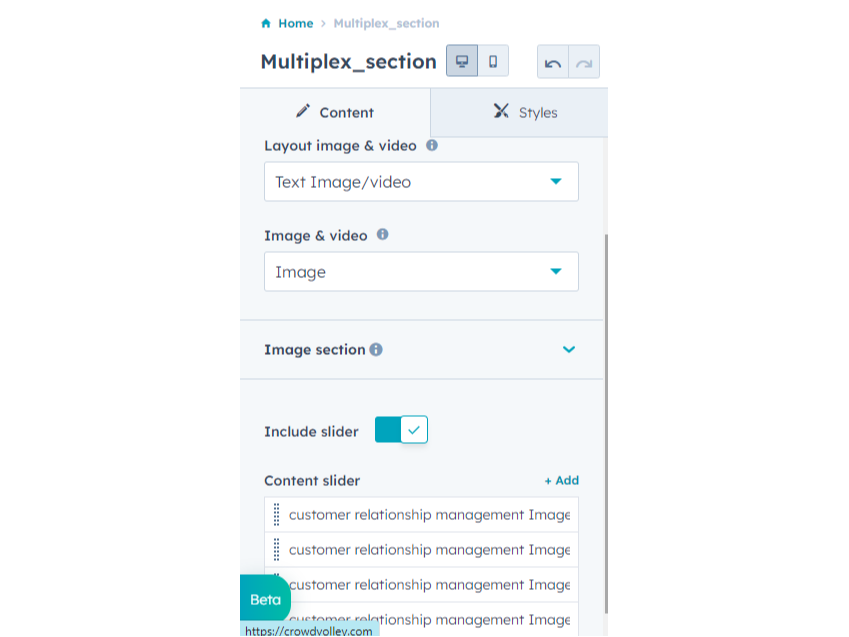Click the Beta badge button
This screenshot has height=637, width=849.
click(x=265, y=599)
